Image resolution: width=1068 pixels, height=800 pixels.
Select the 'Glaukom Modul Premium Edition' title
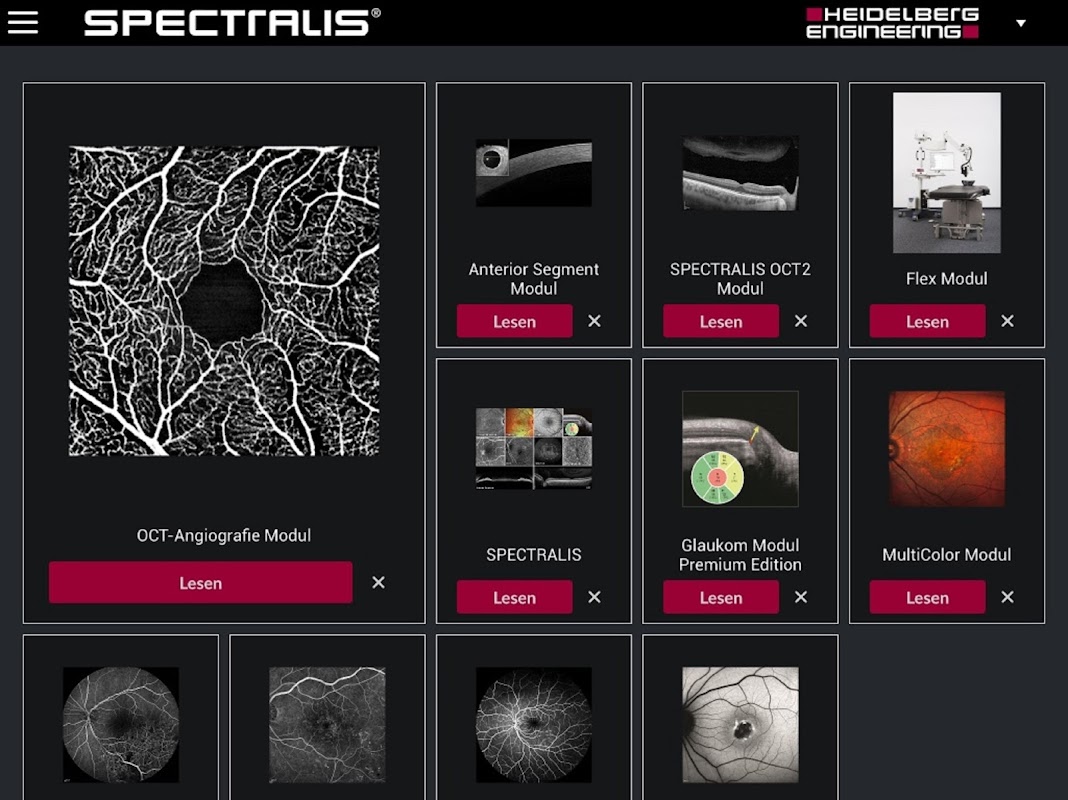[x=740, y=555]
